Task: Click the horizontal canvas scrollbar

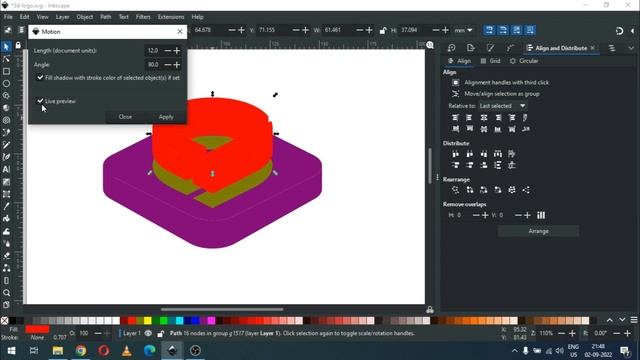Action: click(222, 309)
